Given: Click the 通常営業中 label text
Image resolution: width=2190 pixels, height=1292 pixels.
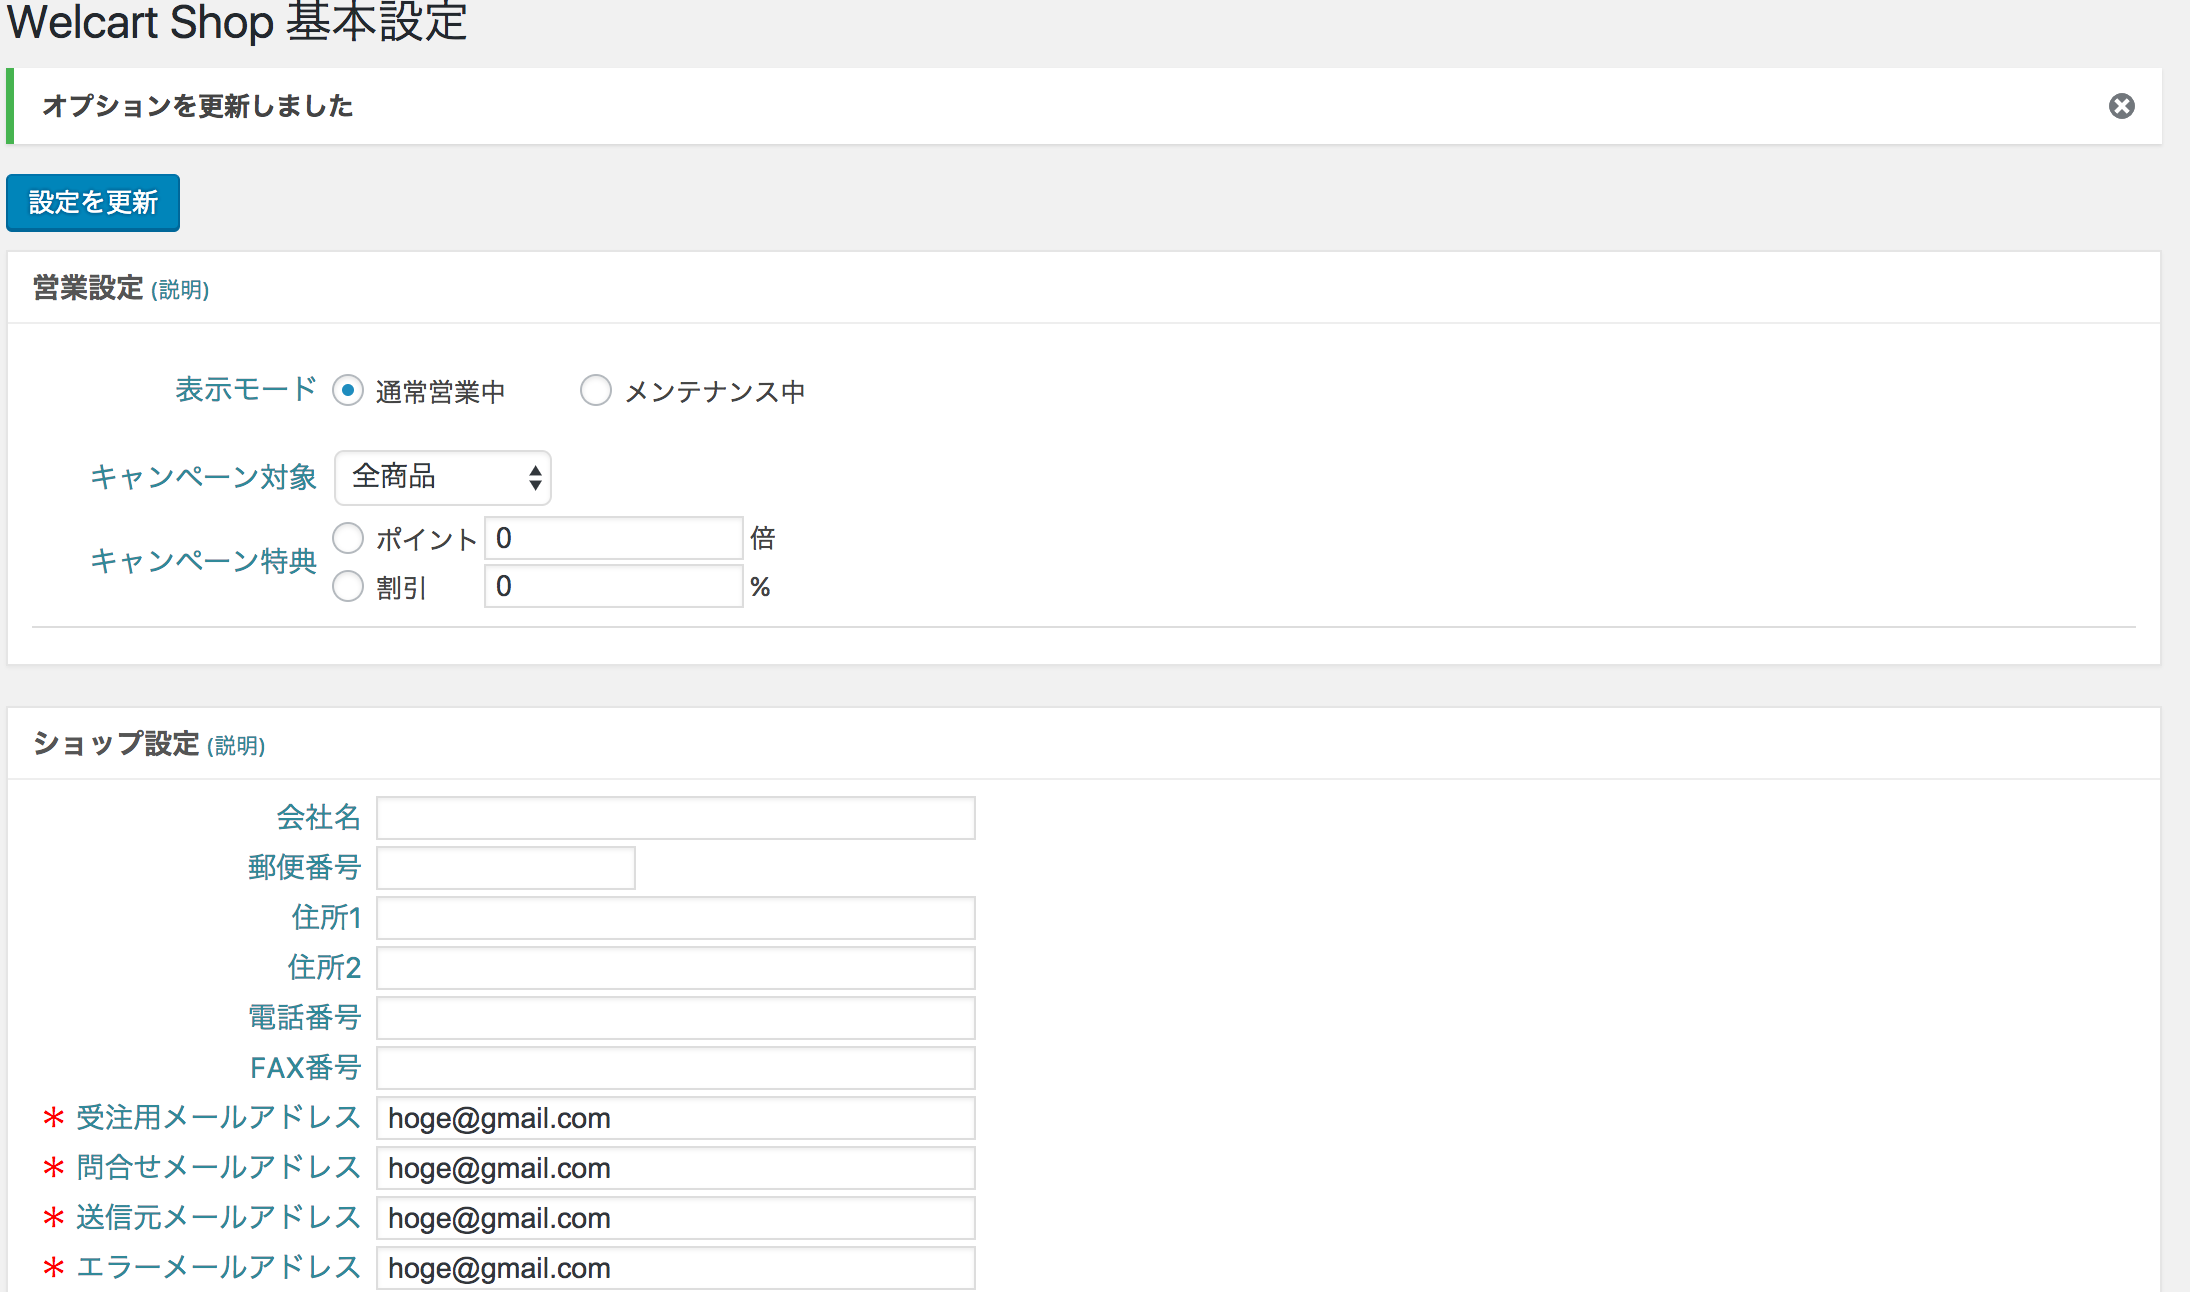Looking at the screenshot, I should click(x=440, y=392).
